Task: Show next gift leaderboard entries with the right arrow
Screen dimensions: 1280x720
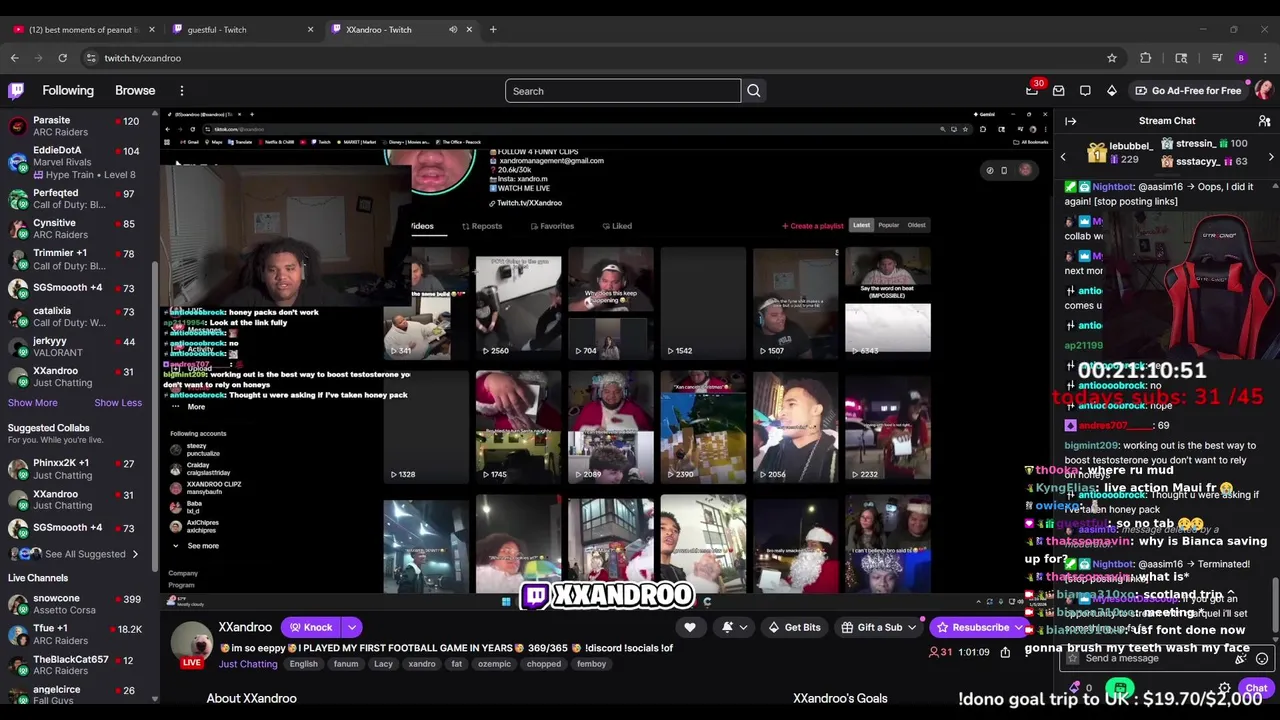Action: click(x=1271, y=157)
